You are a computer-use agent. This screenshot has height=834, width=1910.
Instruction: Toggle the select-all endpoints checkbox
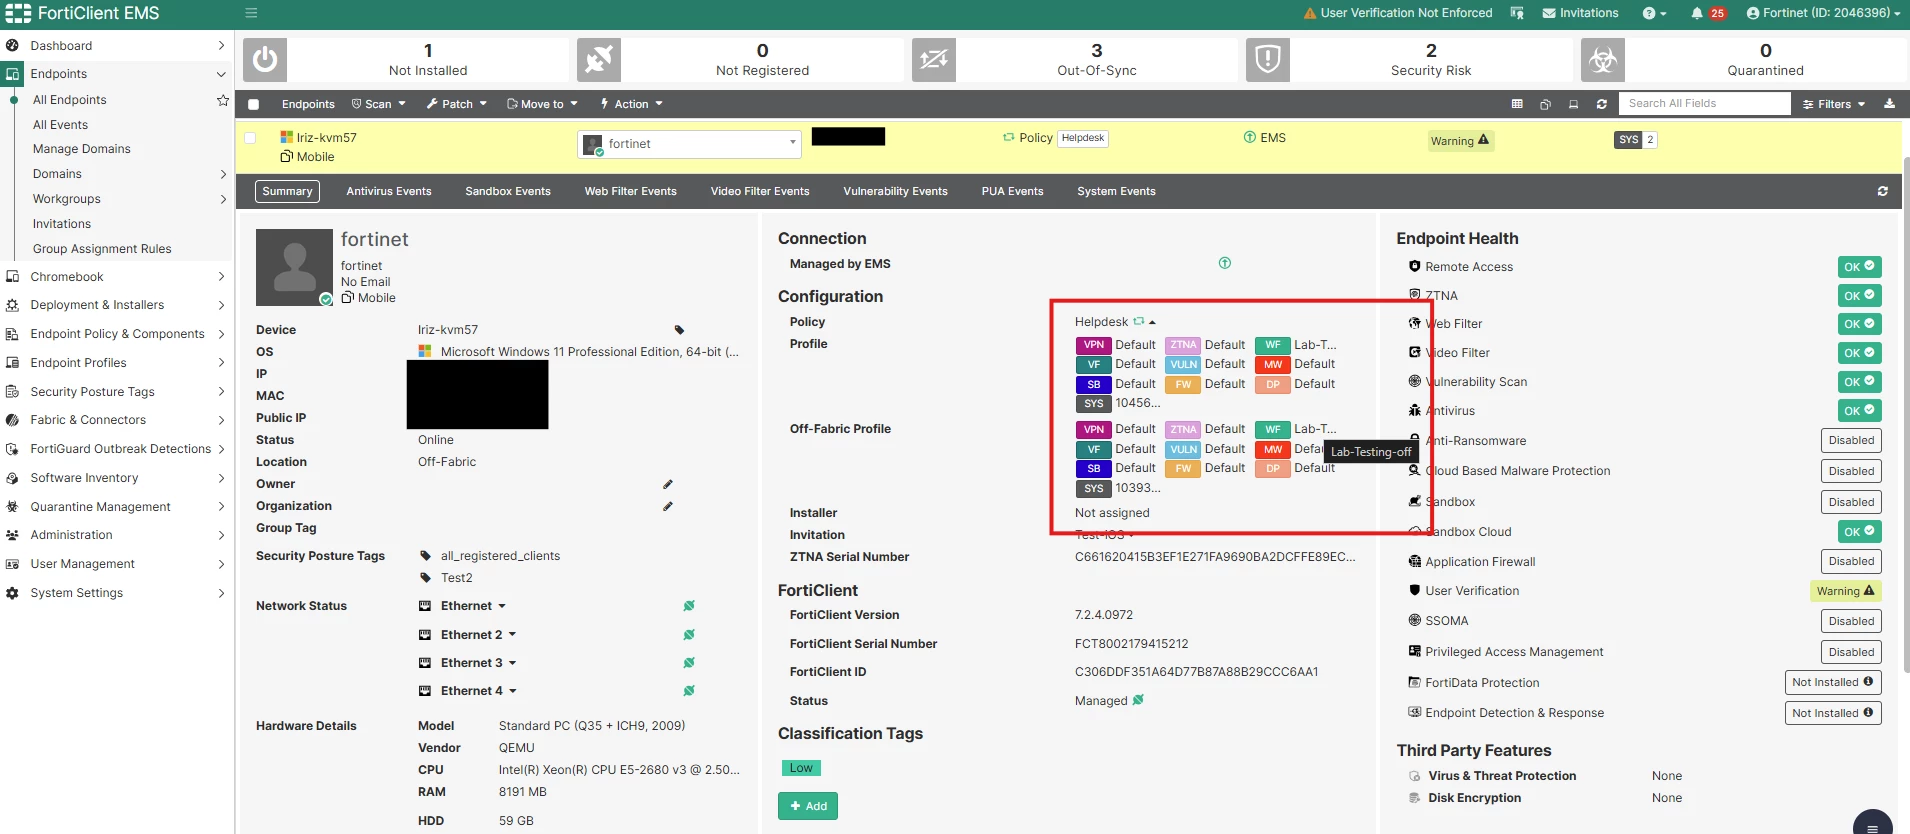[253, 104]
